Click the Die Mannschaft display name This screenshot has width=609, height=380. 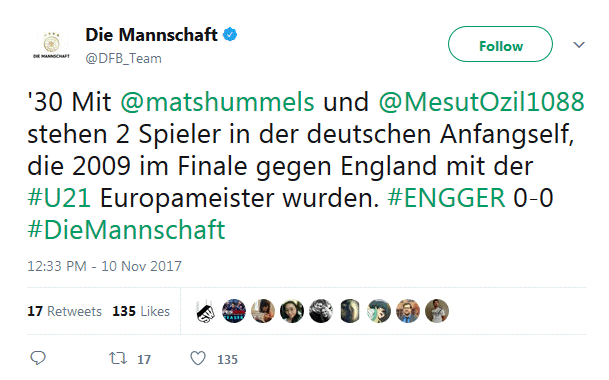tap(151, 35)
